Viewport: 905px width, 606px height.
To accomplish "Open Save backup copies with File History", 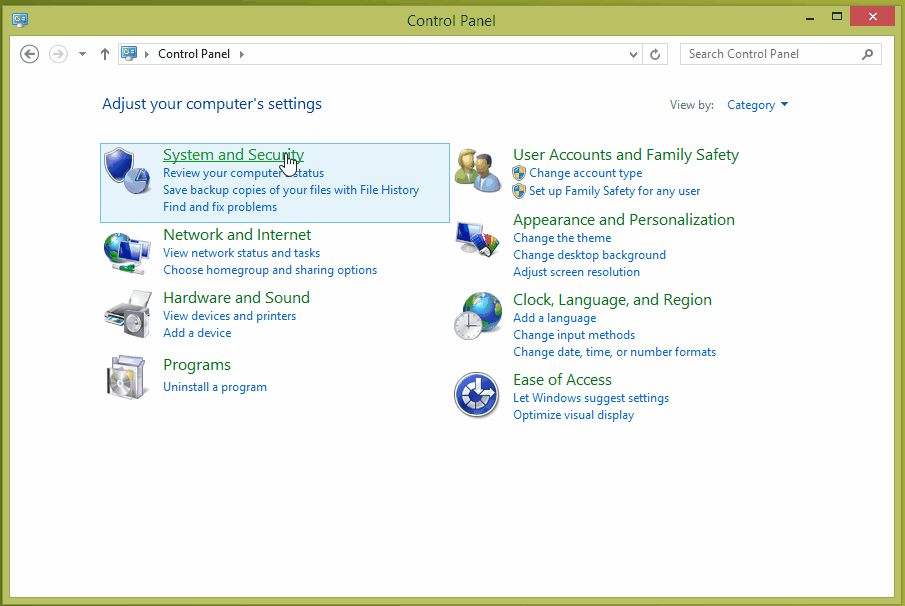I will click(x=291, y=190).
